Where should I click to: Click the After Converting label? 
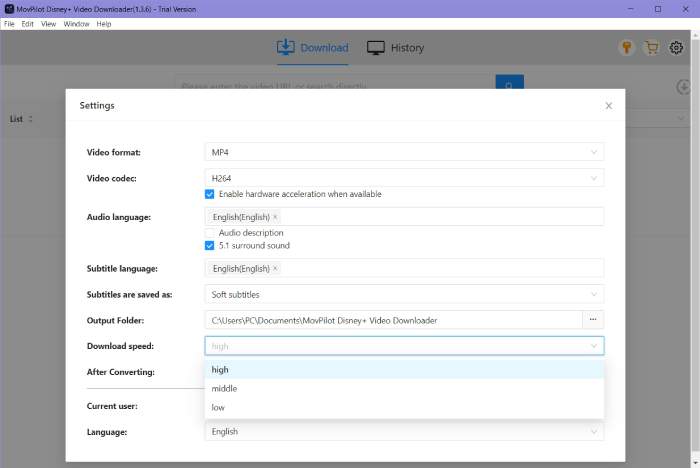(121, 372)
